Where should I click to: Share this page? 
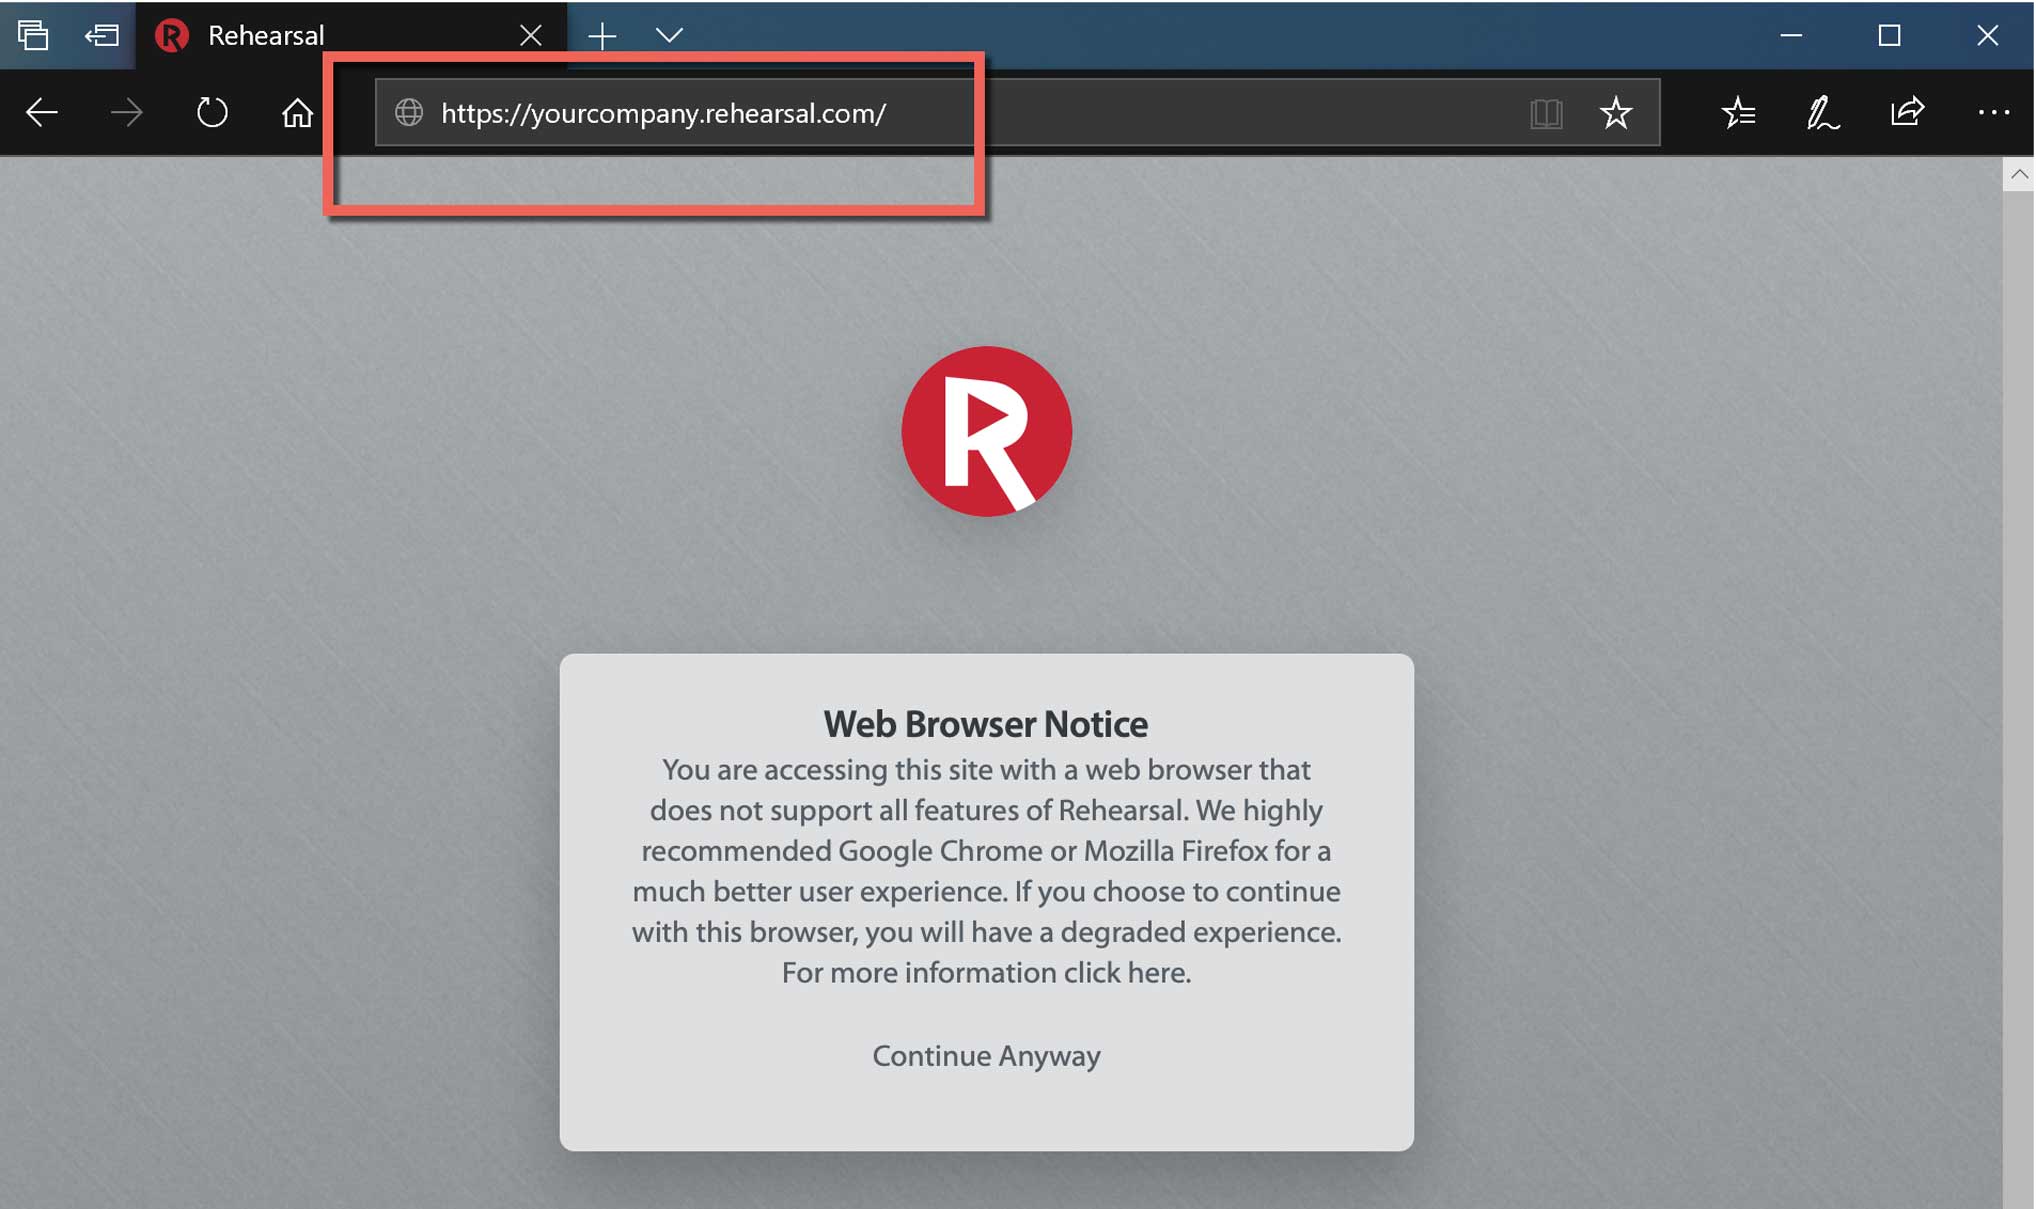point(1908,111)
